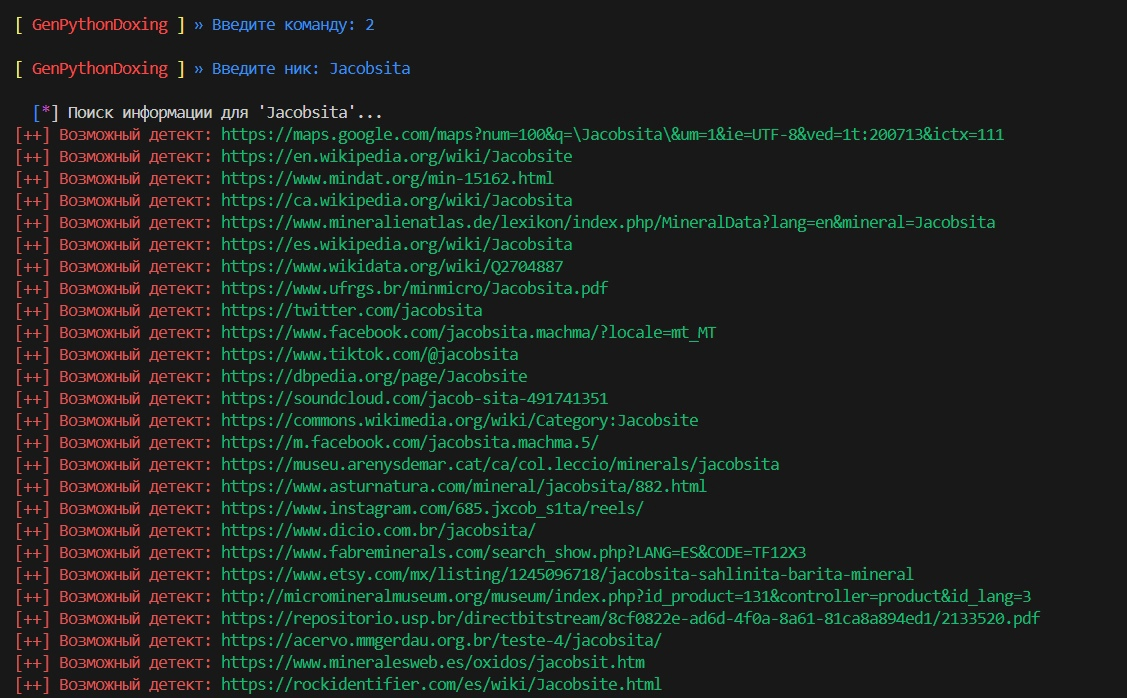Image resolution: width=1127 pixels, height=698 pixels.
Task: Open the asturnatura.com mineral 882 link
Action: coord(463,487)
